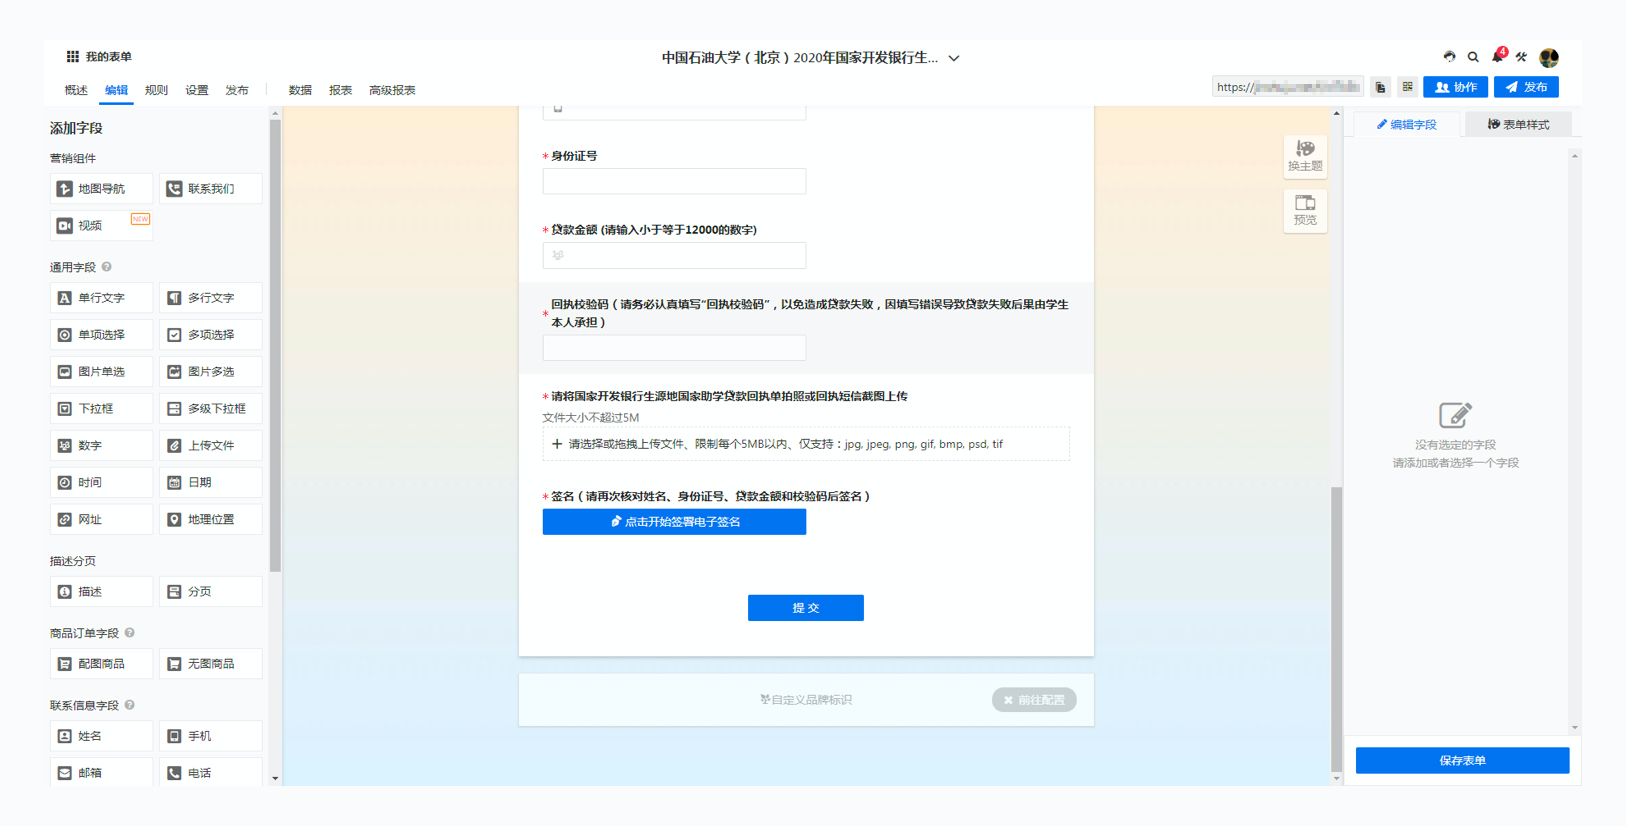
Task: Open the notifications bell
Action: [1497, 57]
